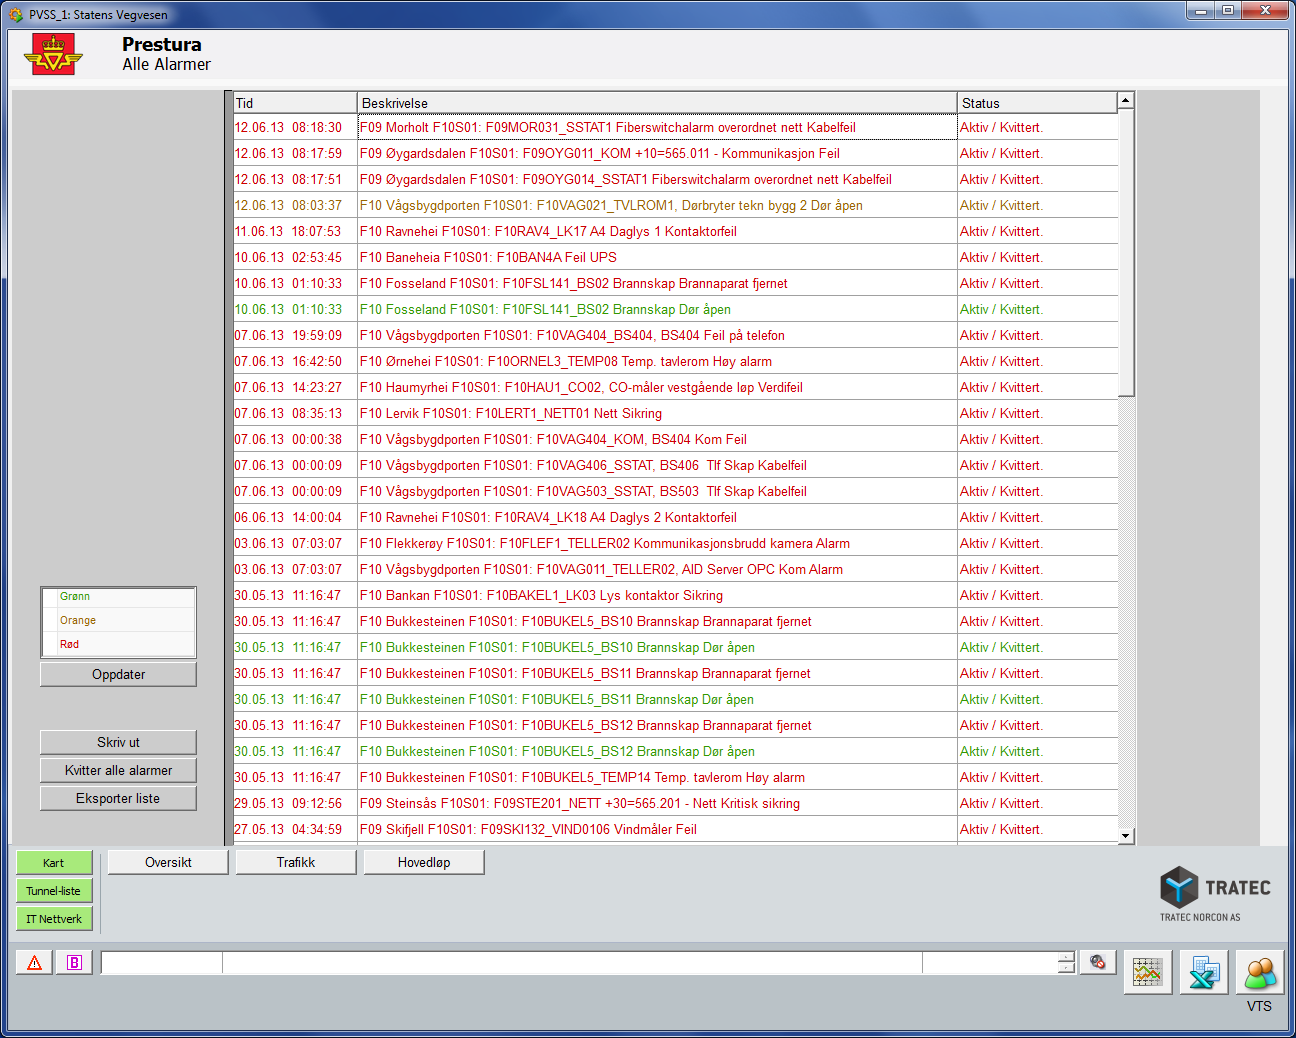Image resolution: width=1296 pixels, height=1038 pixels.
Task: Select Bukkesteinen BS12 Brannapparat fjernet row
Action: (675, 725)
